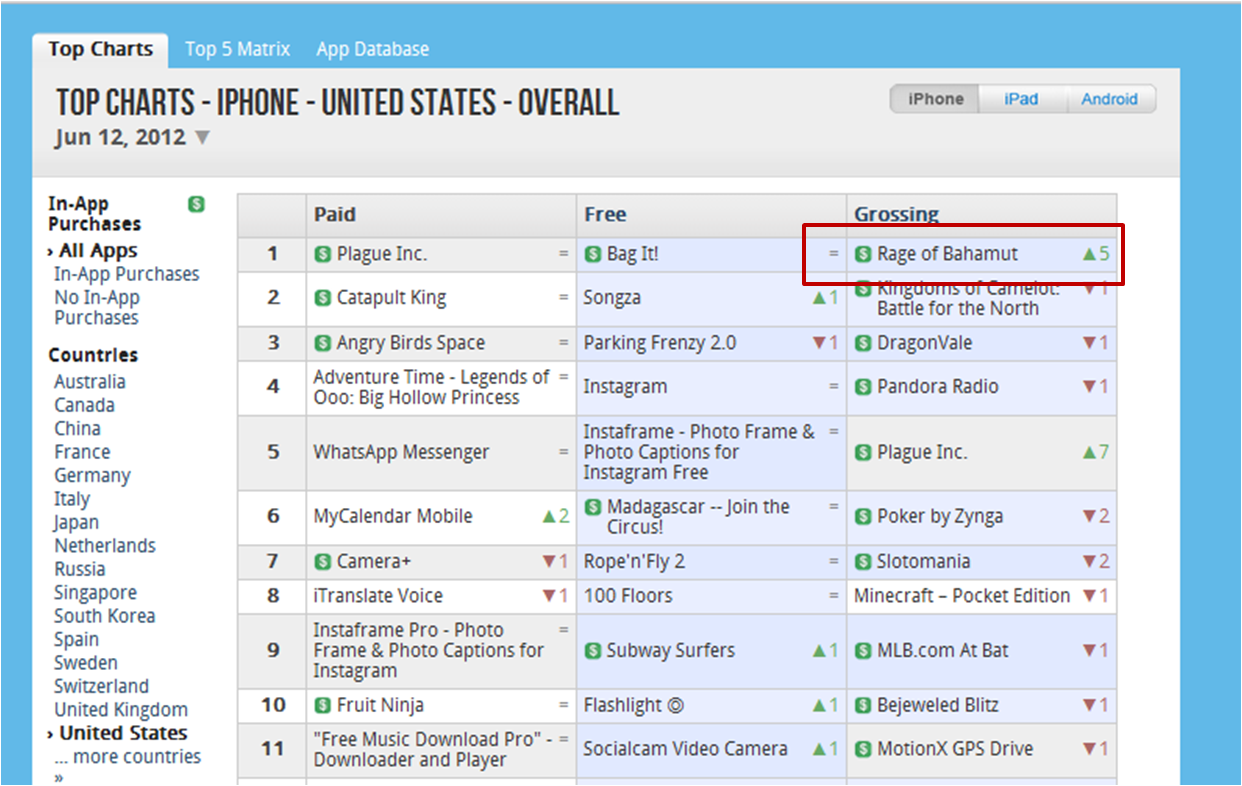
Task: Click the green up arrow beside MyCalendar Mobile
Action: [548, 517]
